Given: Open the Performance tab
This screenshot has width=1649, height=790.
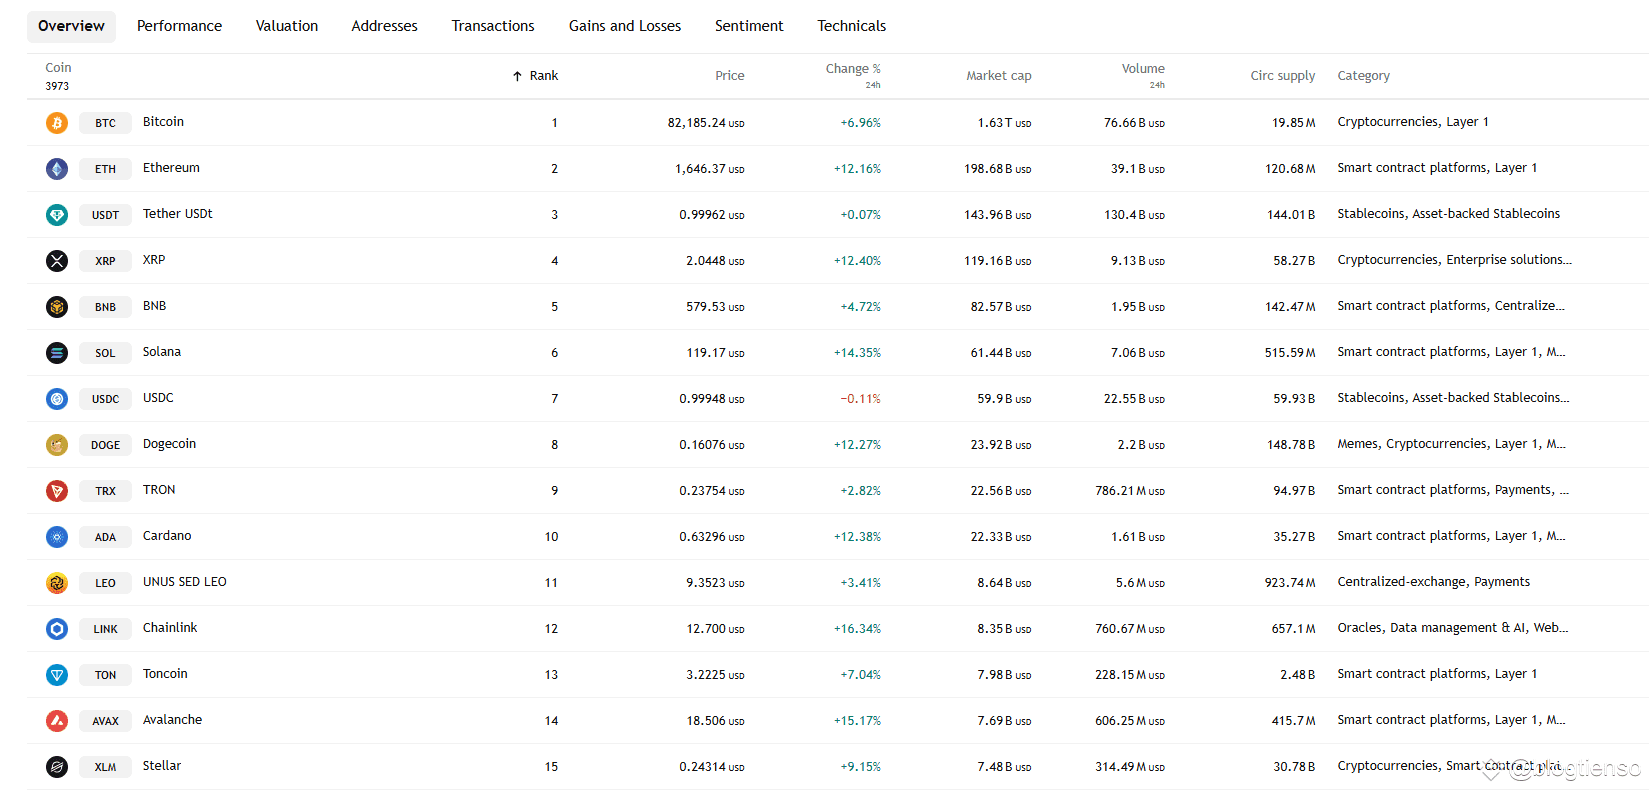Looking at the screenshot, I should click(179, 26).
